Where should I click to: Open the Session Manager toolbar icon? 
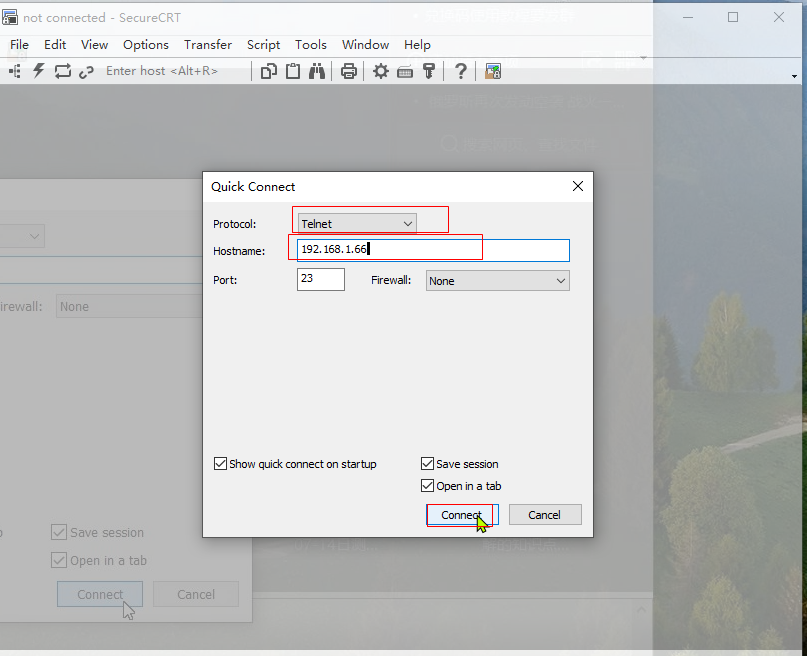[x=15, y=71]
